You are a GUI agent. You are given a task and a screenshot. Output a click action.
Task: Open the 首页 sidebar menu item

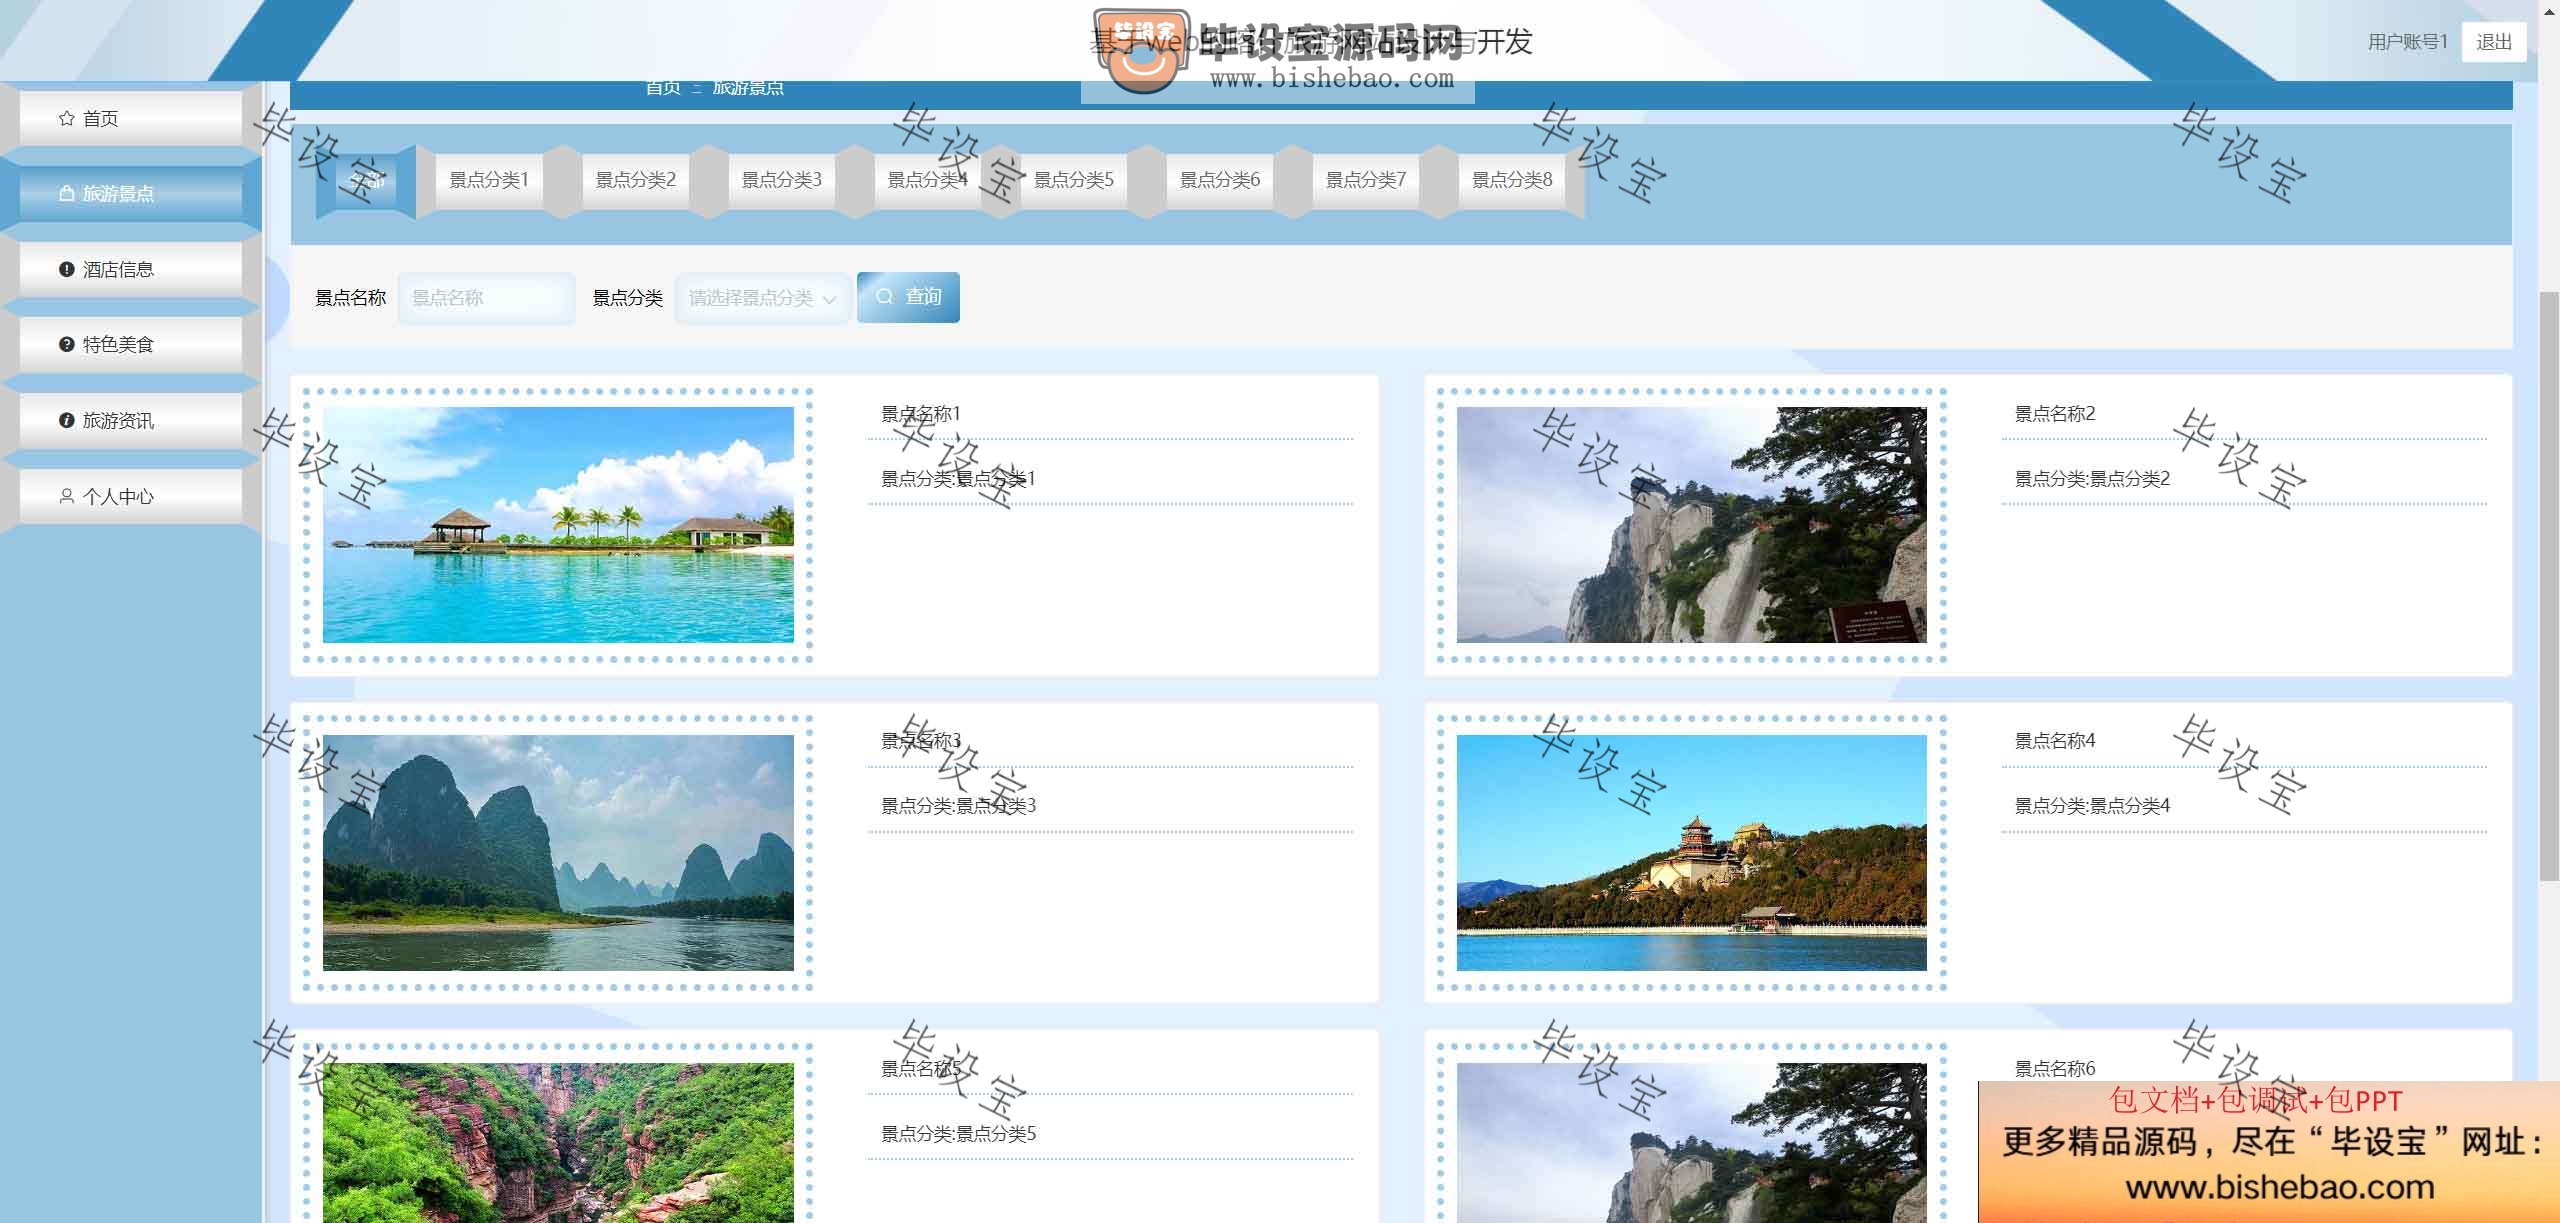[x=131, y=118]
